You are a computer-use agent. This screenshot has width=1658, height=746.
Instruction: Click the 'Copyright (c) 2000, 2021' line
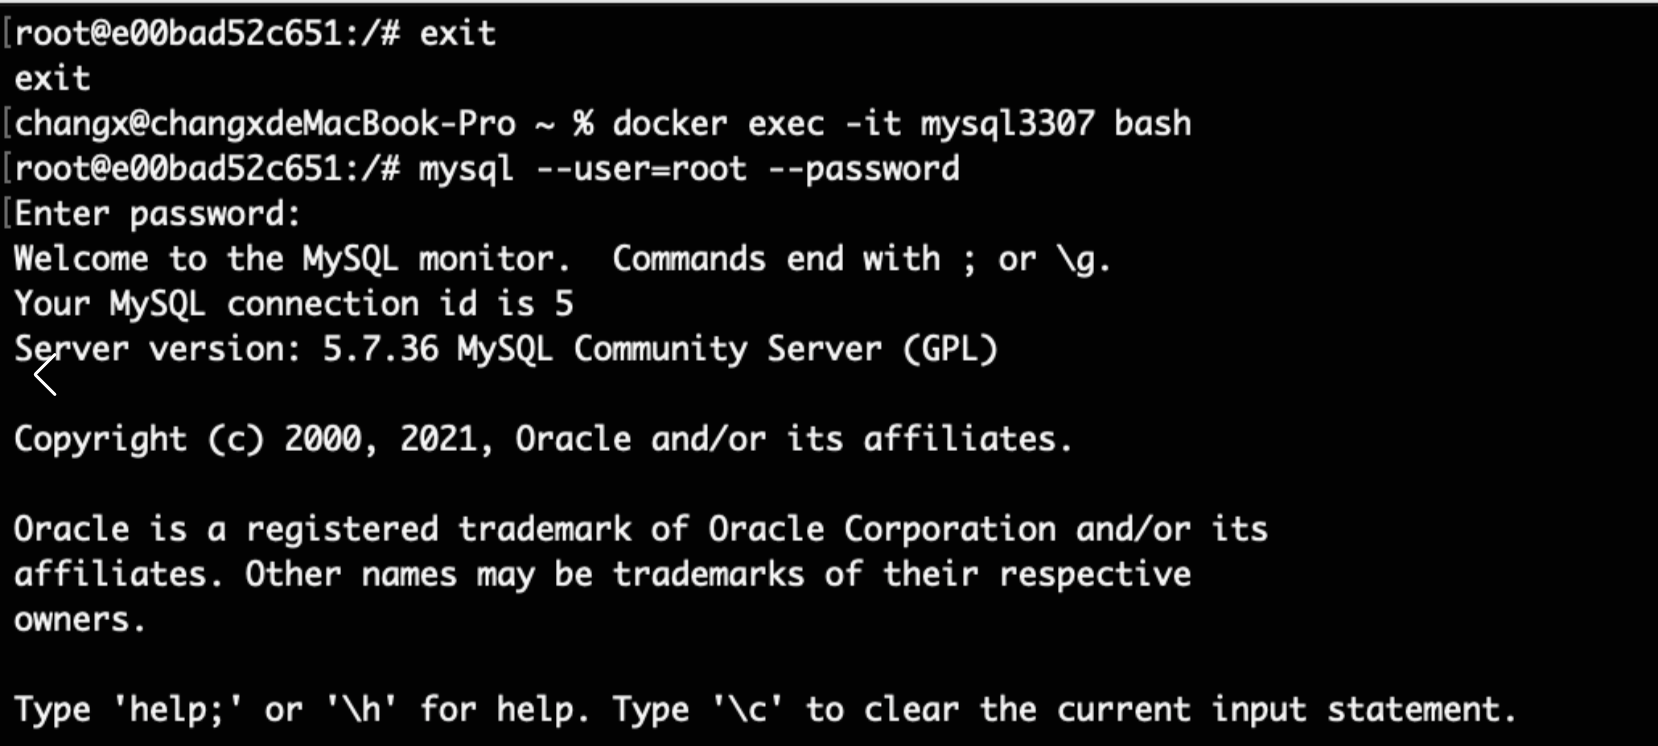pyautogui.click(x=543, y=439)
